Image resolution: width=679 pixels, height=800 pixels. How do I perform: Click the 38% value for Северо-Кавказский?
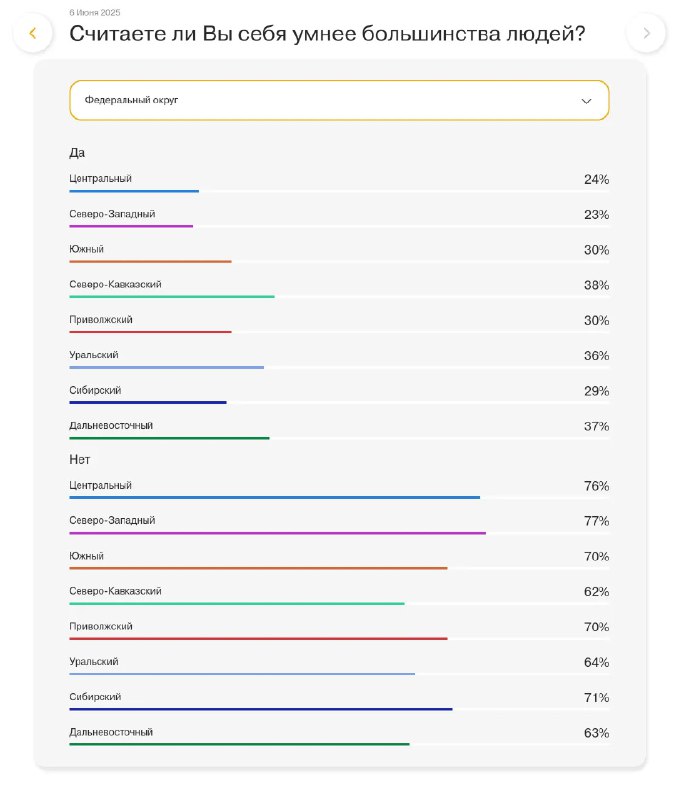(596, 285)
